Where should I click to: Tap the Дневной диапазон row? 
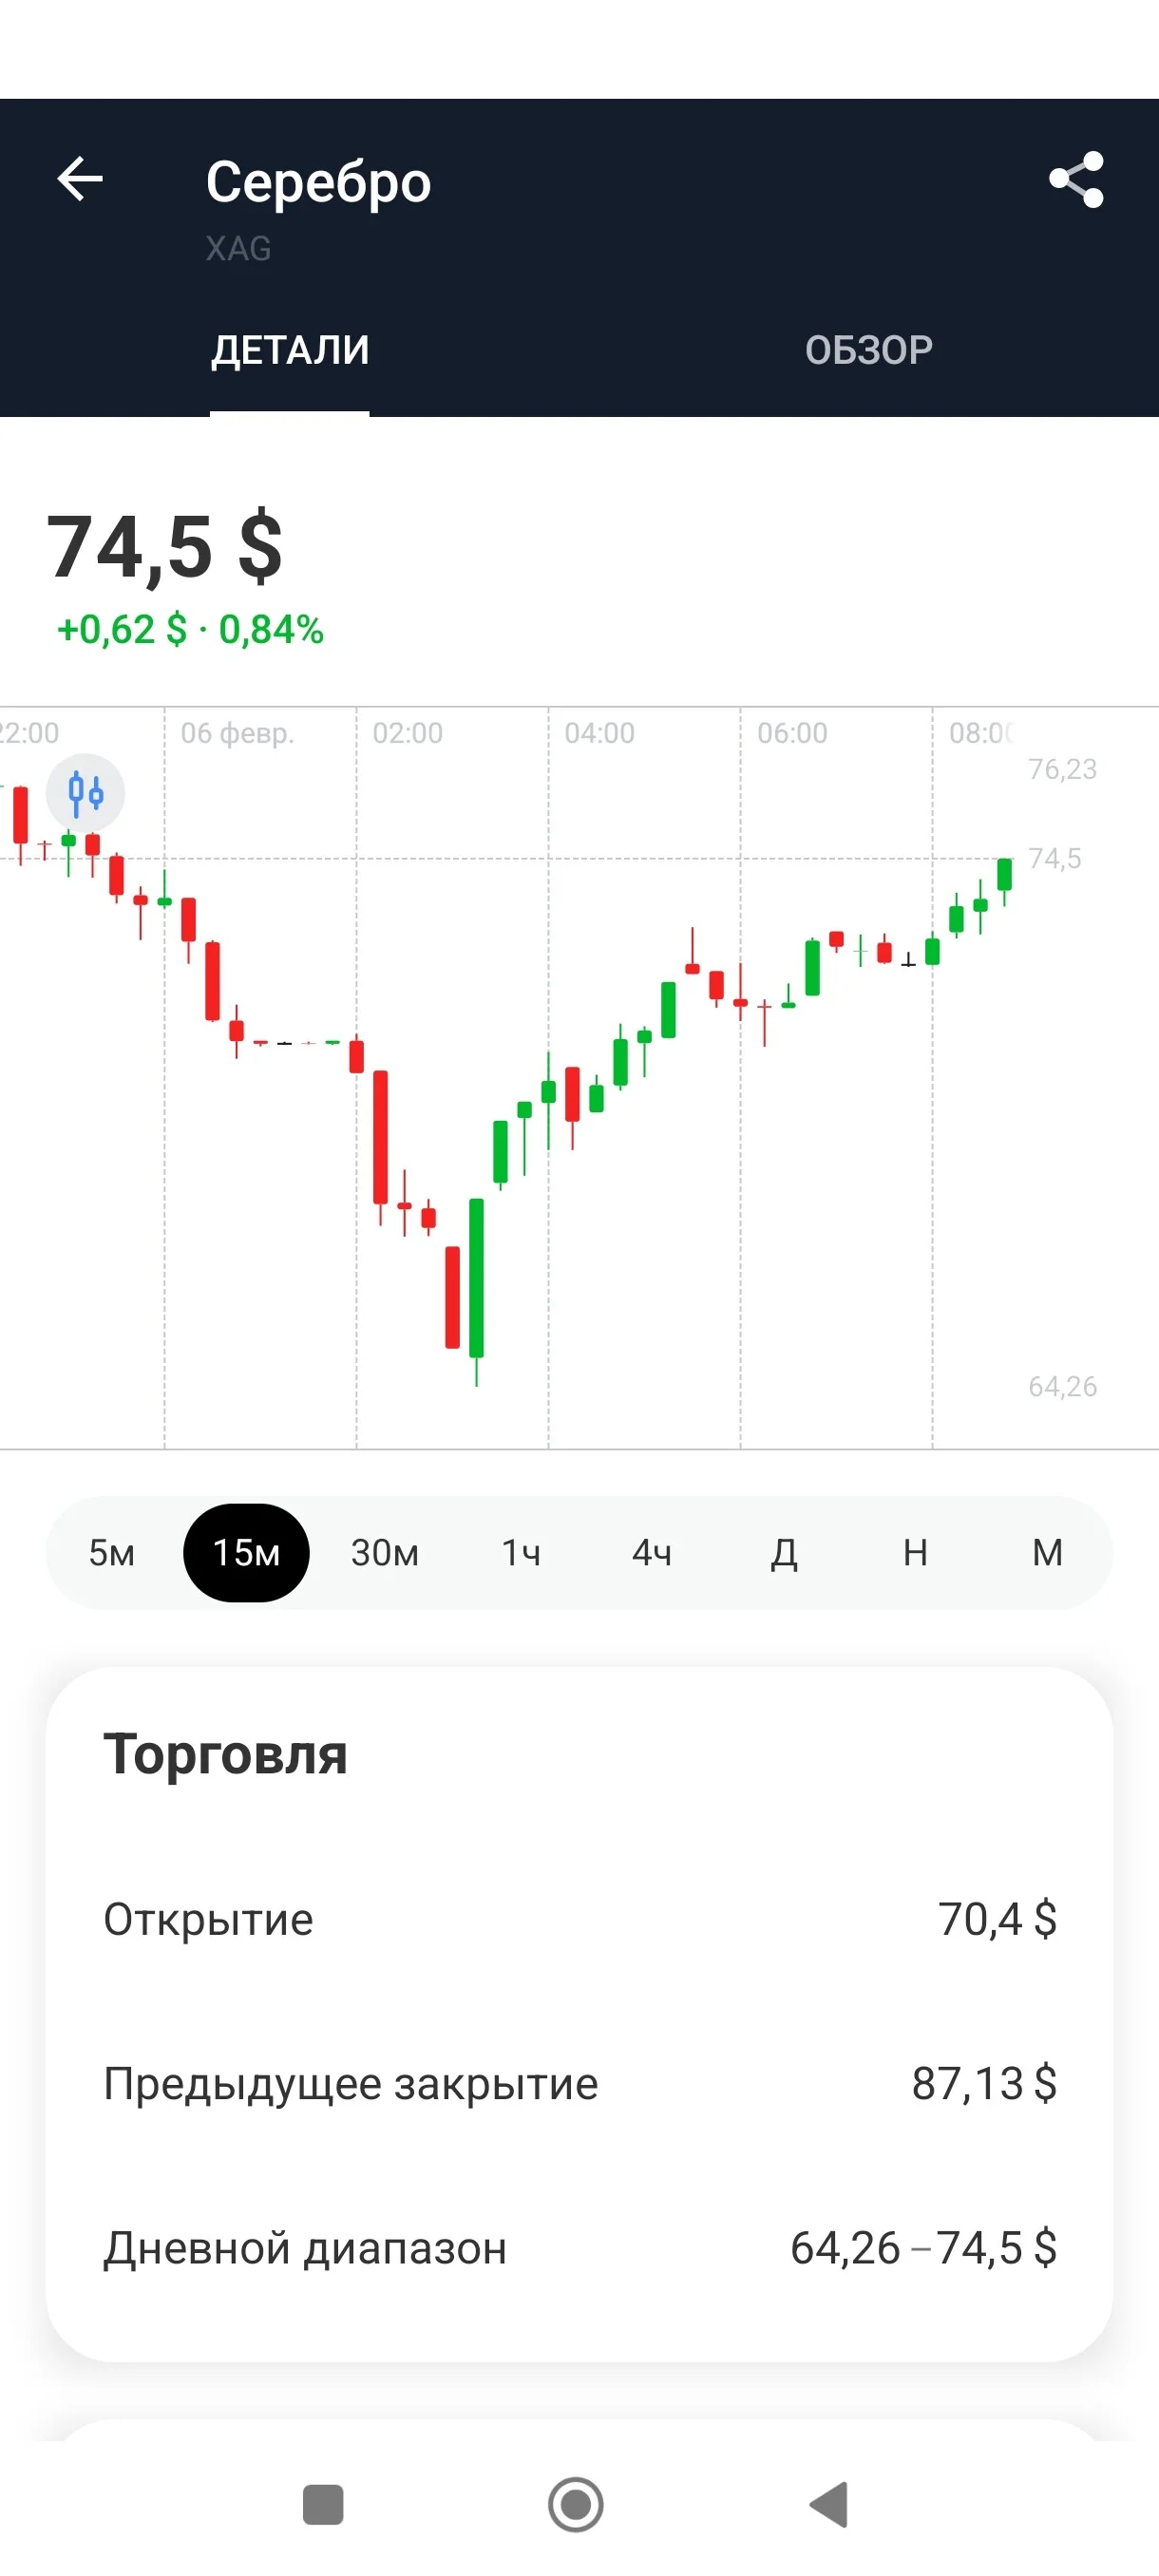coord(579,2248)
